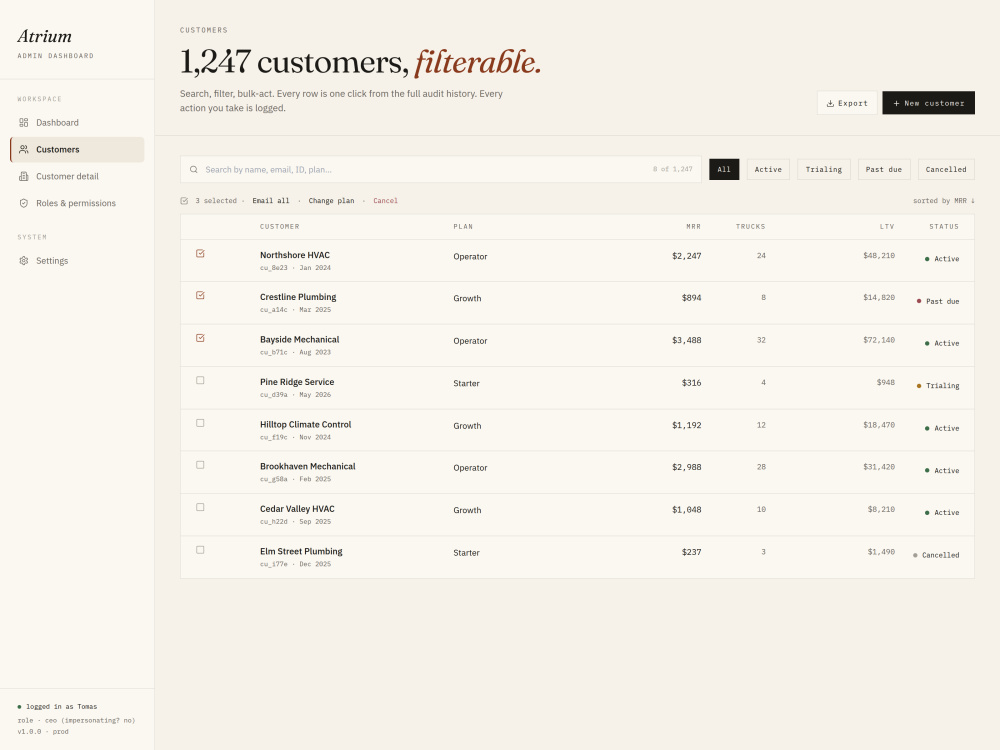The width and height of the screenshot is (1000, 750).
Task: Click the Customers people icon in sidebar
Action: pos(24,149)
